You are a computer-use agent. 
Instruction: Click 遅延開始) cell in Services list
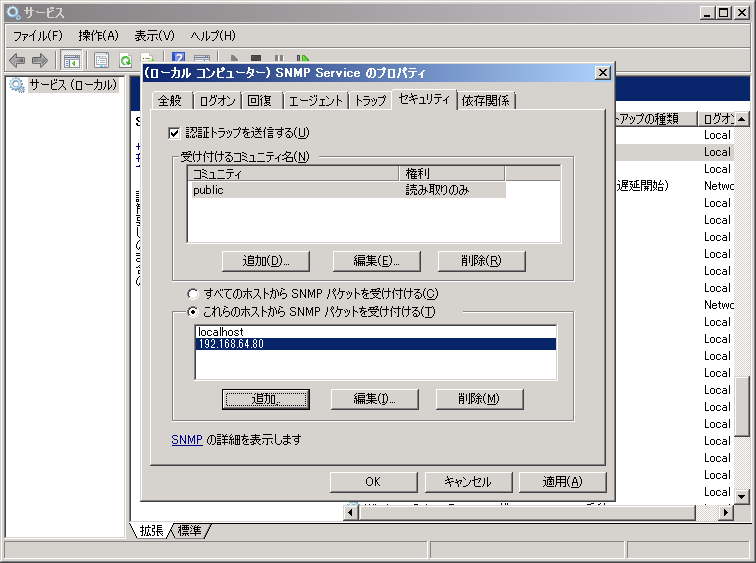pos(643,186)
